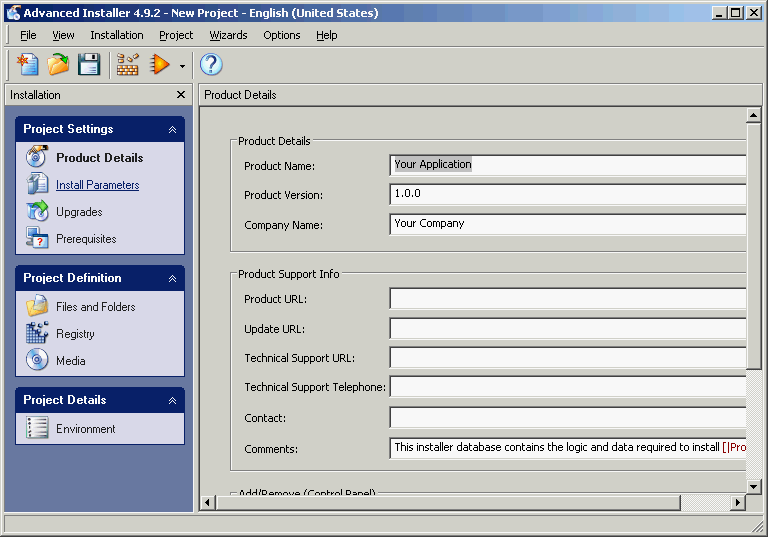Click the horizontal scrollbar right arrow
Image resolution: width=768 pixels, height=537 pixels.
[738, 502]
